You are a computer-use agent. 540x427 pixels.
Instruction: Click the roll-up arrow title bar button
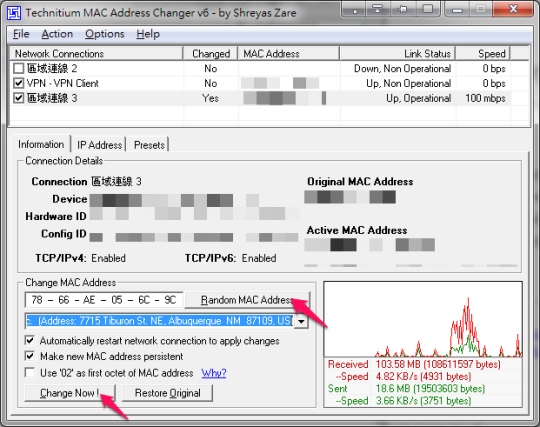(378, 9)
